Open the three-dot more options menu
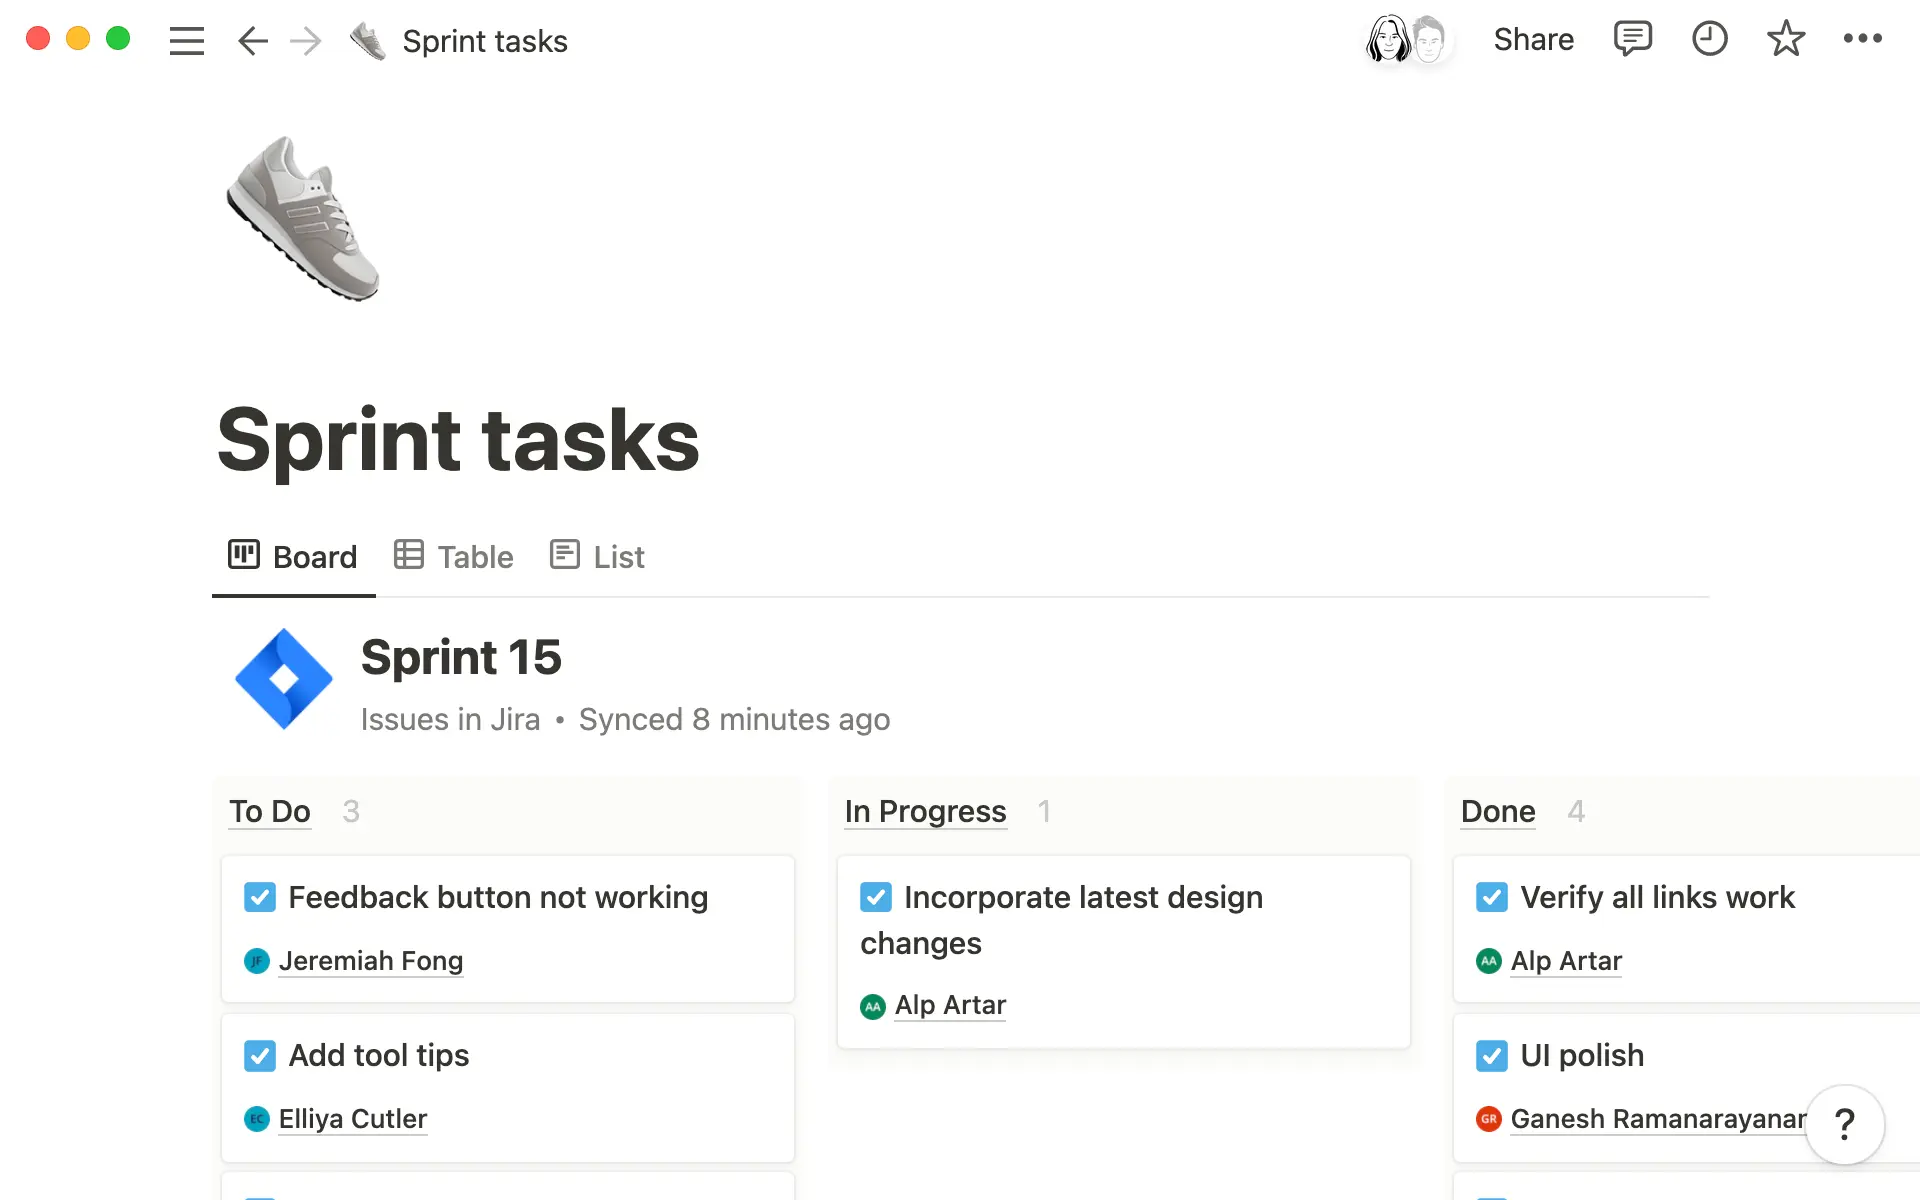The height and width of the screenshot is (1200, 1920). (1863, 39)
